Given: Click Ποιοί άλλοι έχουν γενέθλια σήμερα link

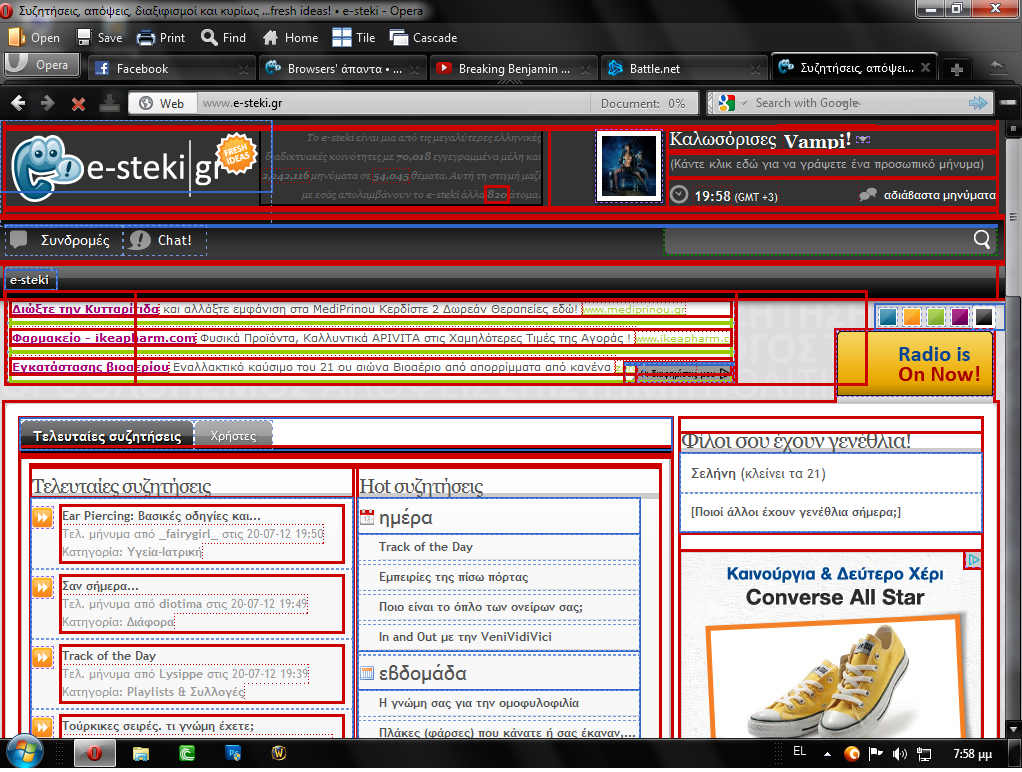Looking at the screenshot, I should 796,512.
